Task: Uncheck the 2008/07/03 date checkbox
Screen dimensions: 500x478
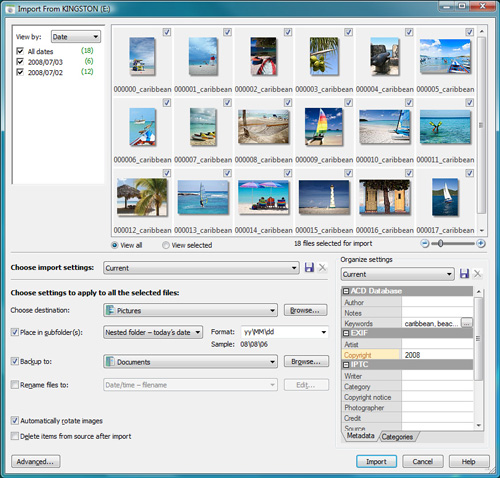Action: (20, 62)
